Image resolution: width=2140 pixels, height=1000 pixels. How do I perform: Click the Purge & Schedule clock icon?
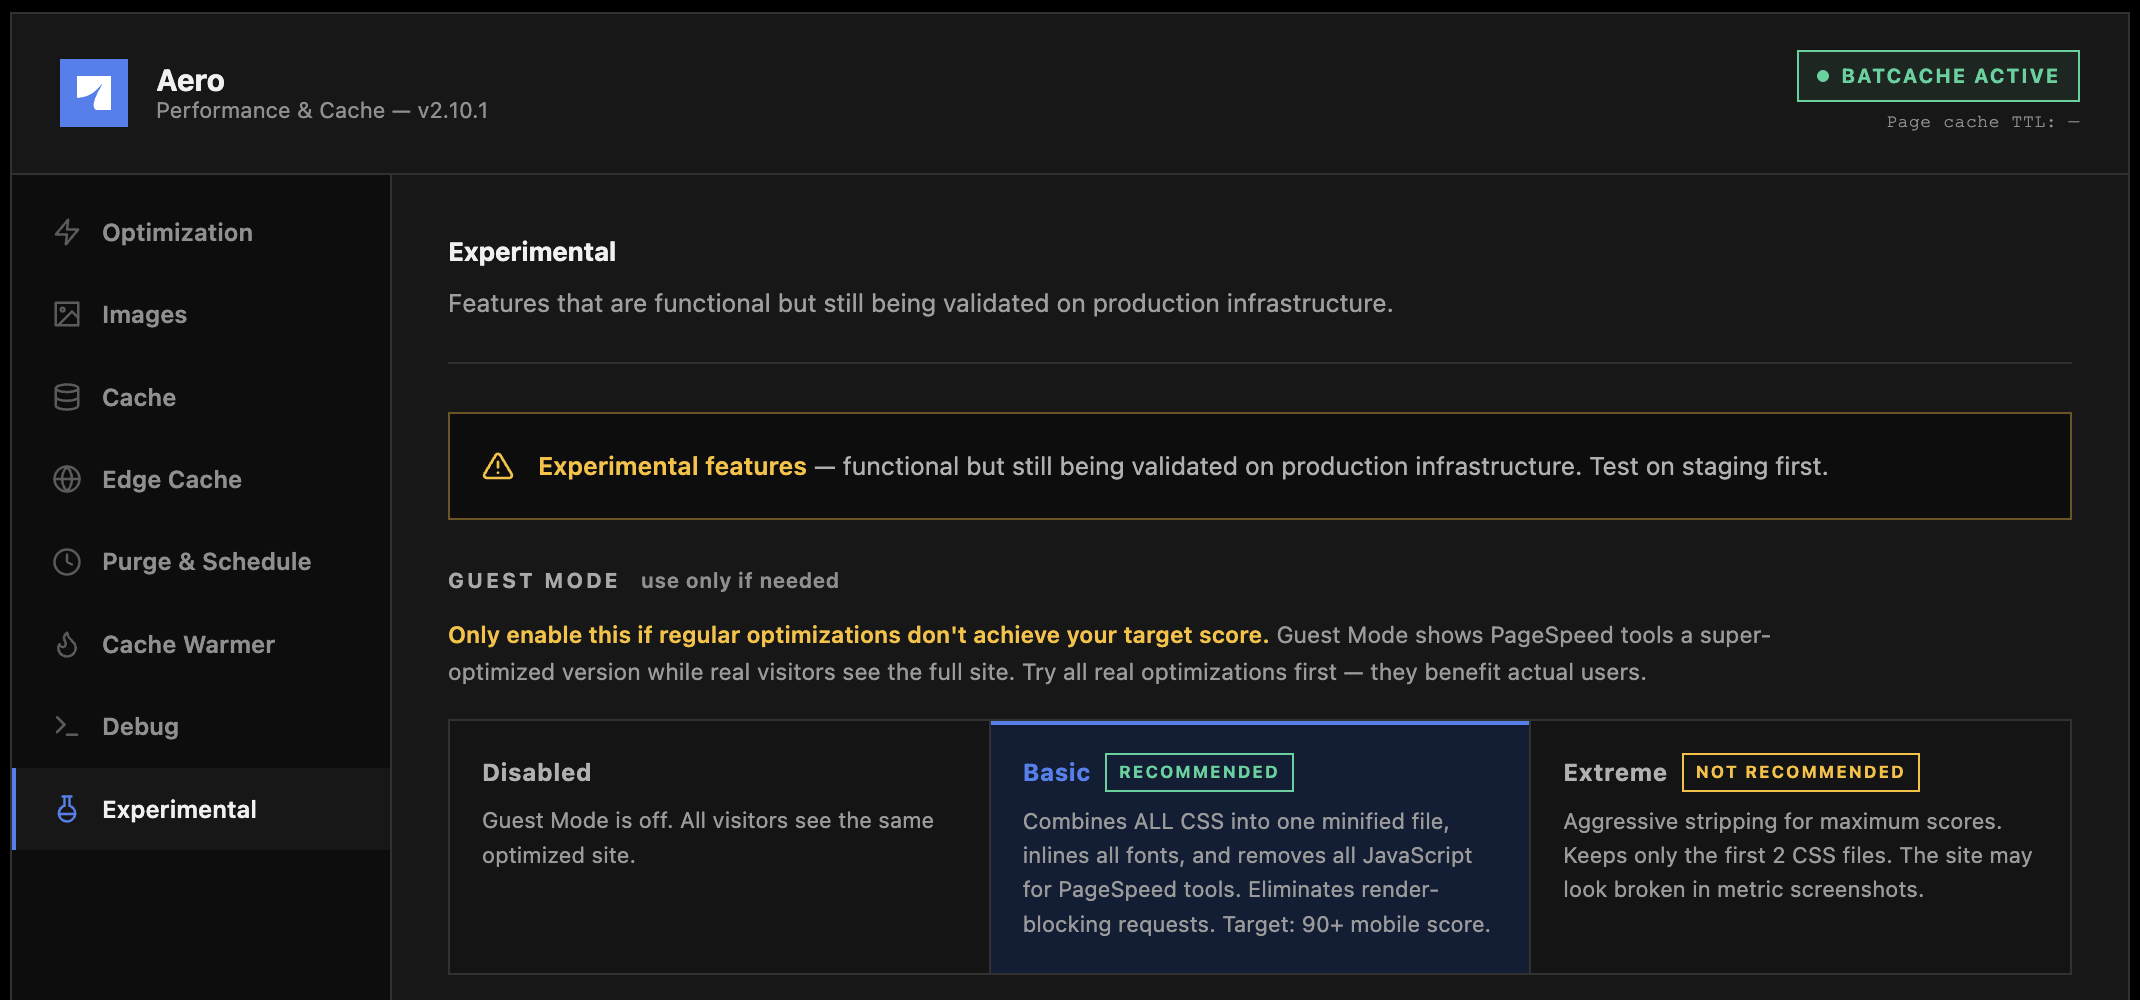coord(67,562)
